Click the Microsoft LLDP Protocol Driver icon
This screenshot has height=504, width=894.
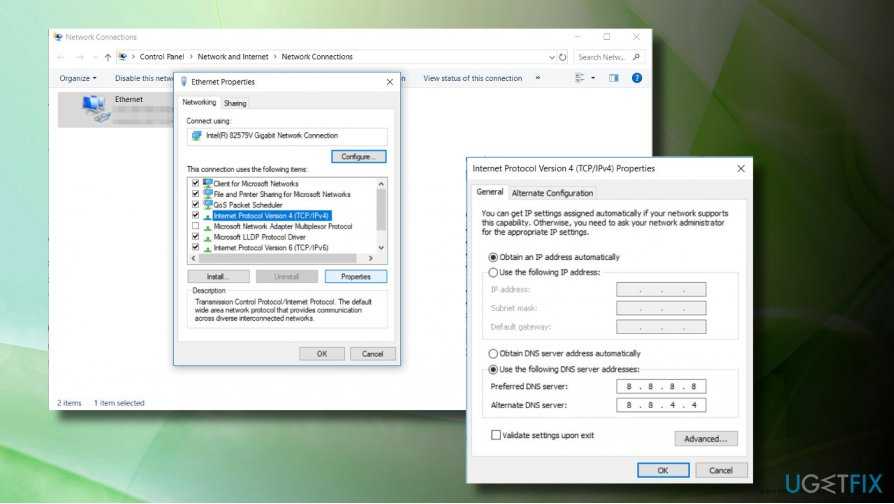coord(208,237)
